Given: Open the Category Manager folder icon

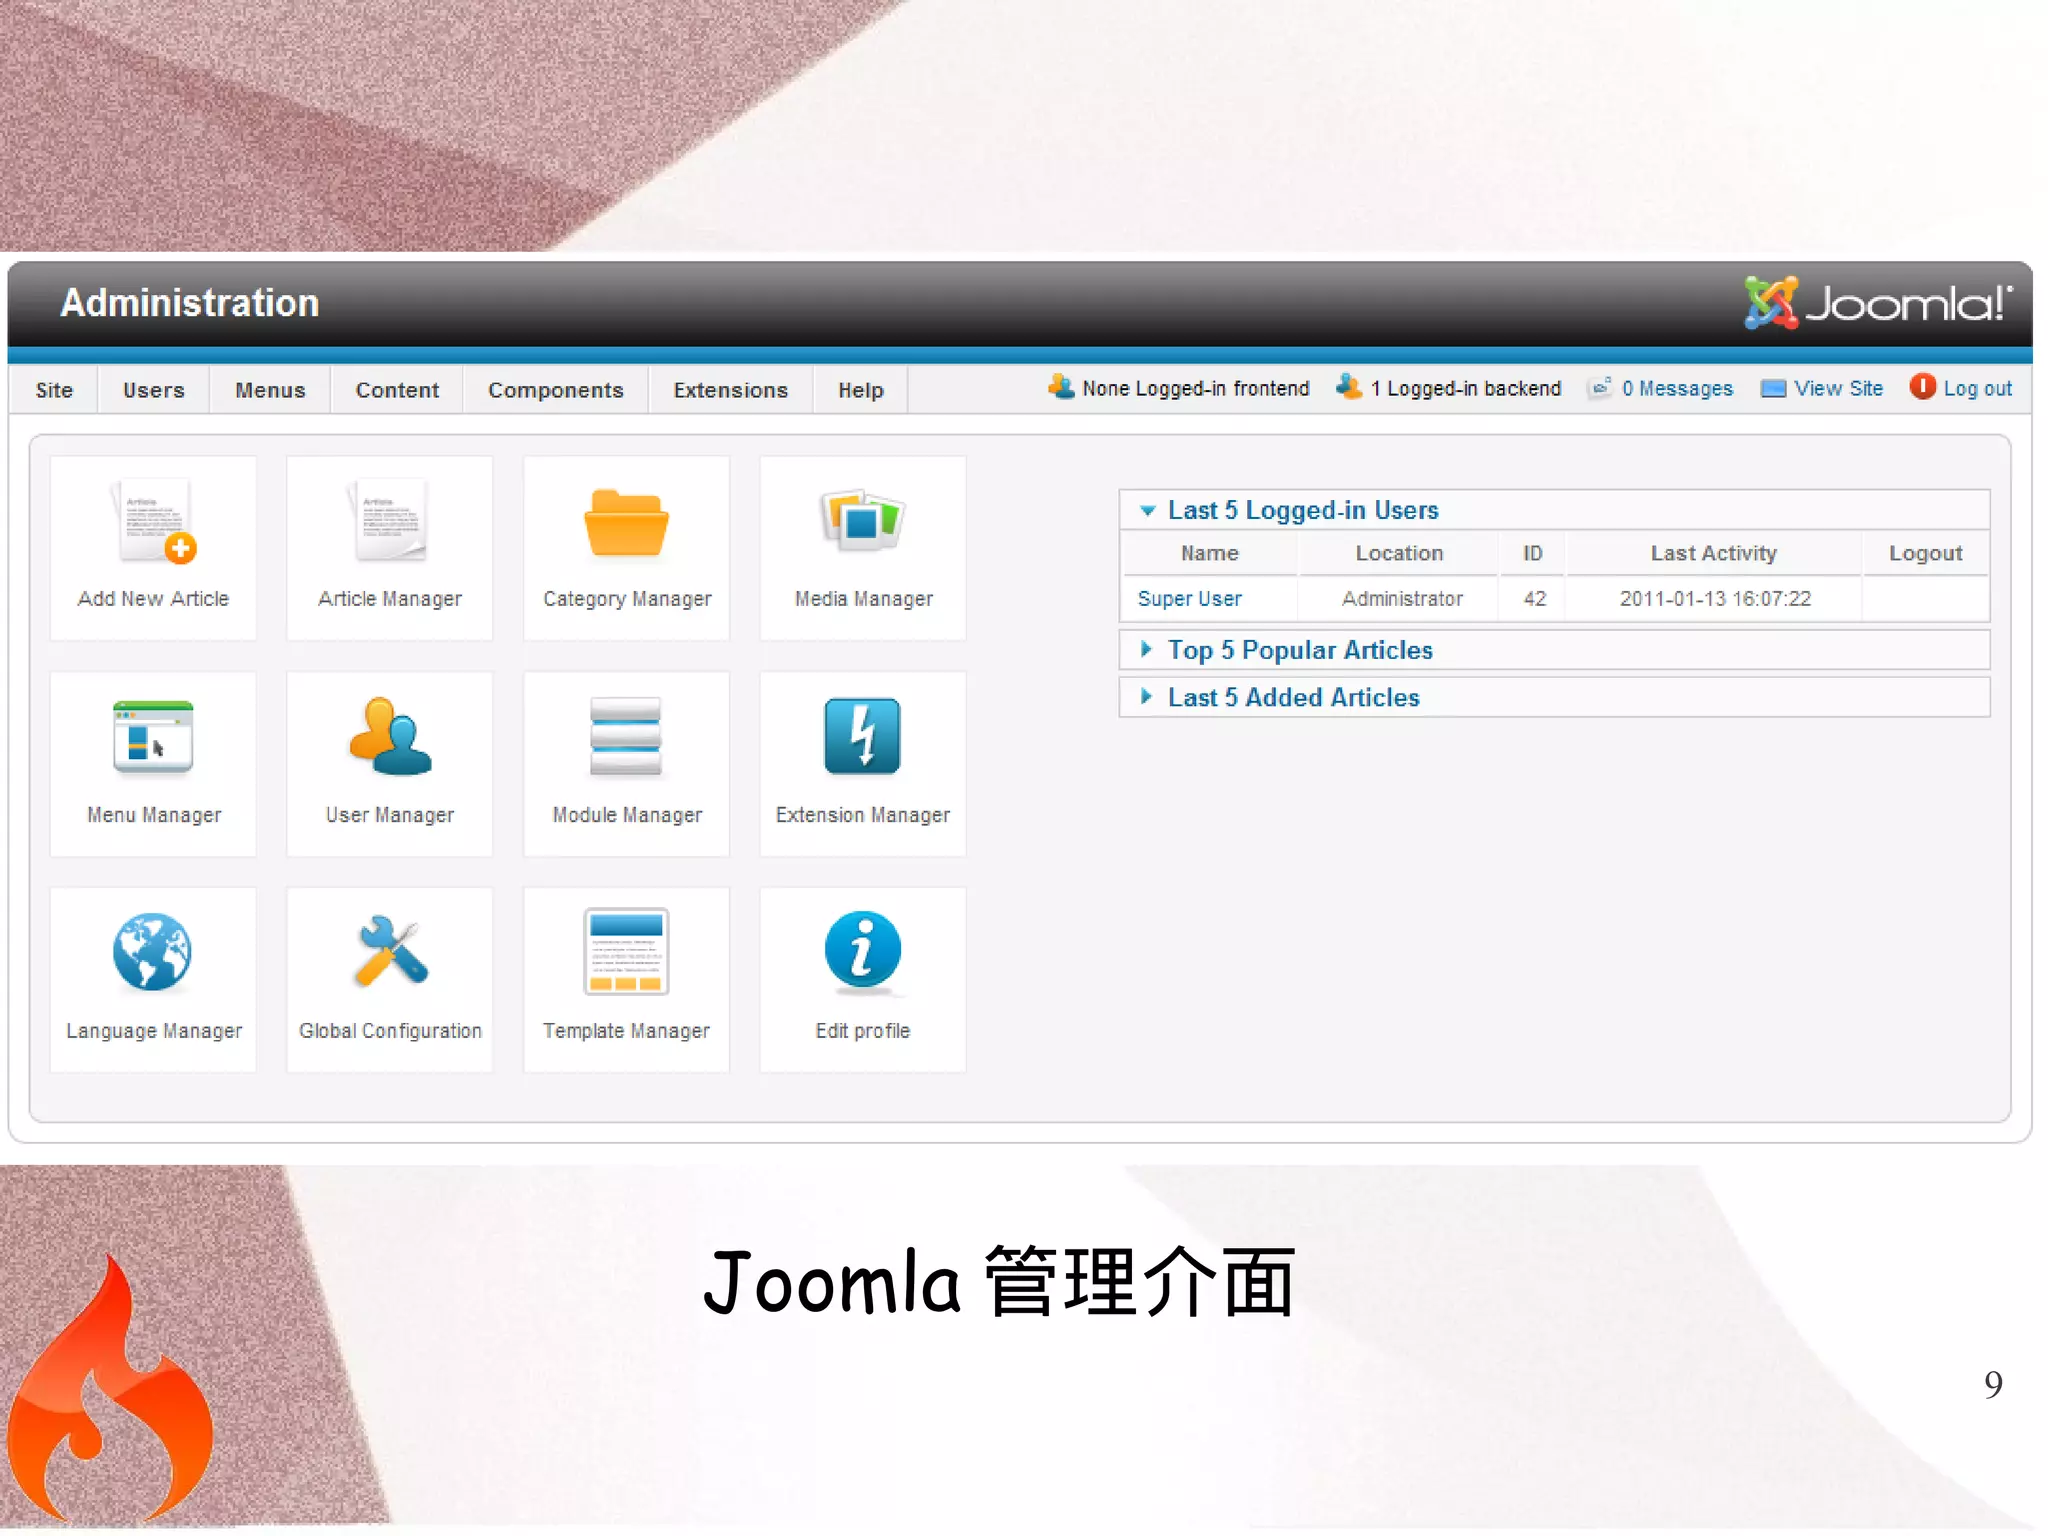Looking at the screenshot, I should [626, 522].
